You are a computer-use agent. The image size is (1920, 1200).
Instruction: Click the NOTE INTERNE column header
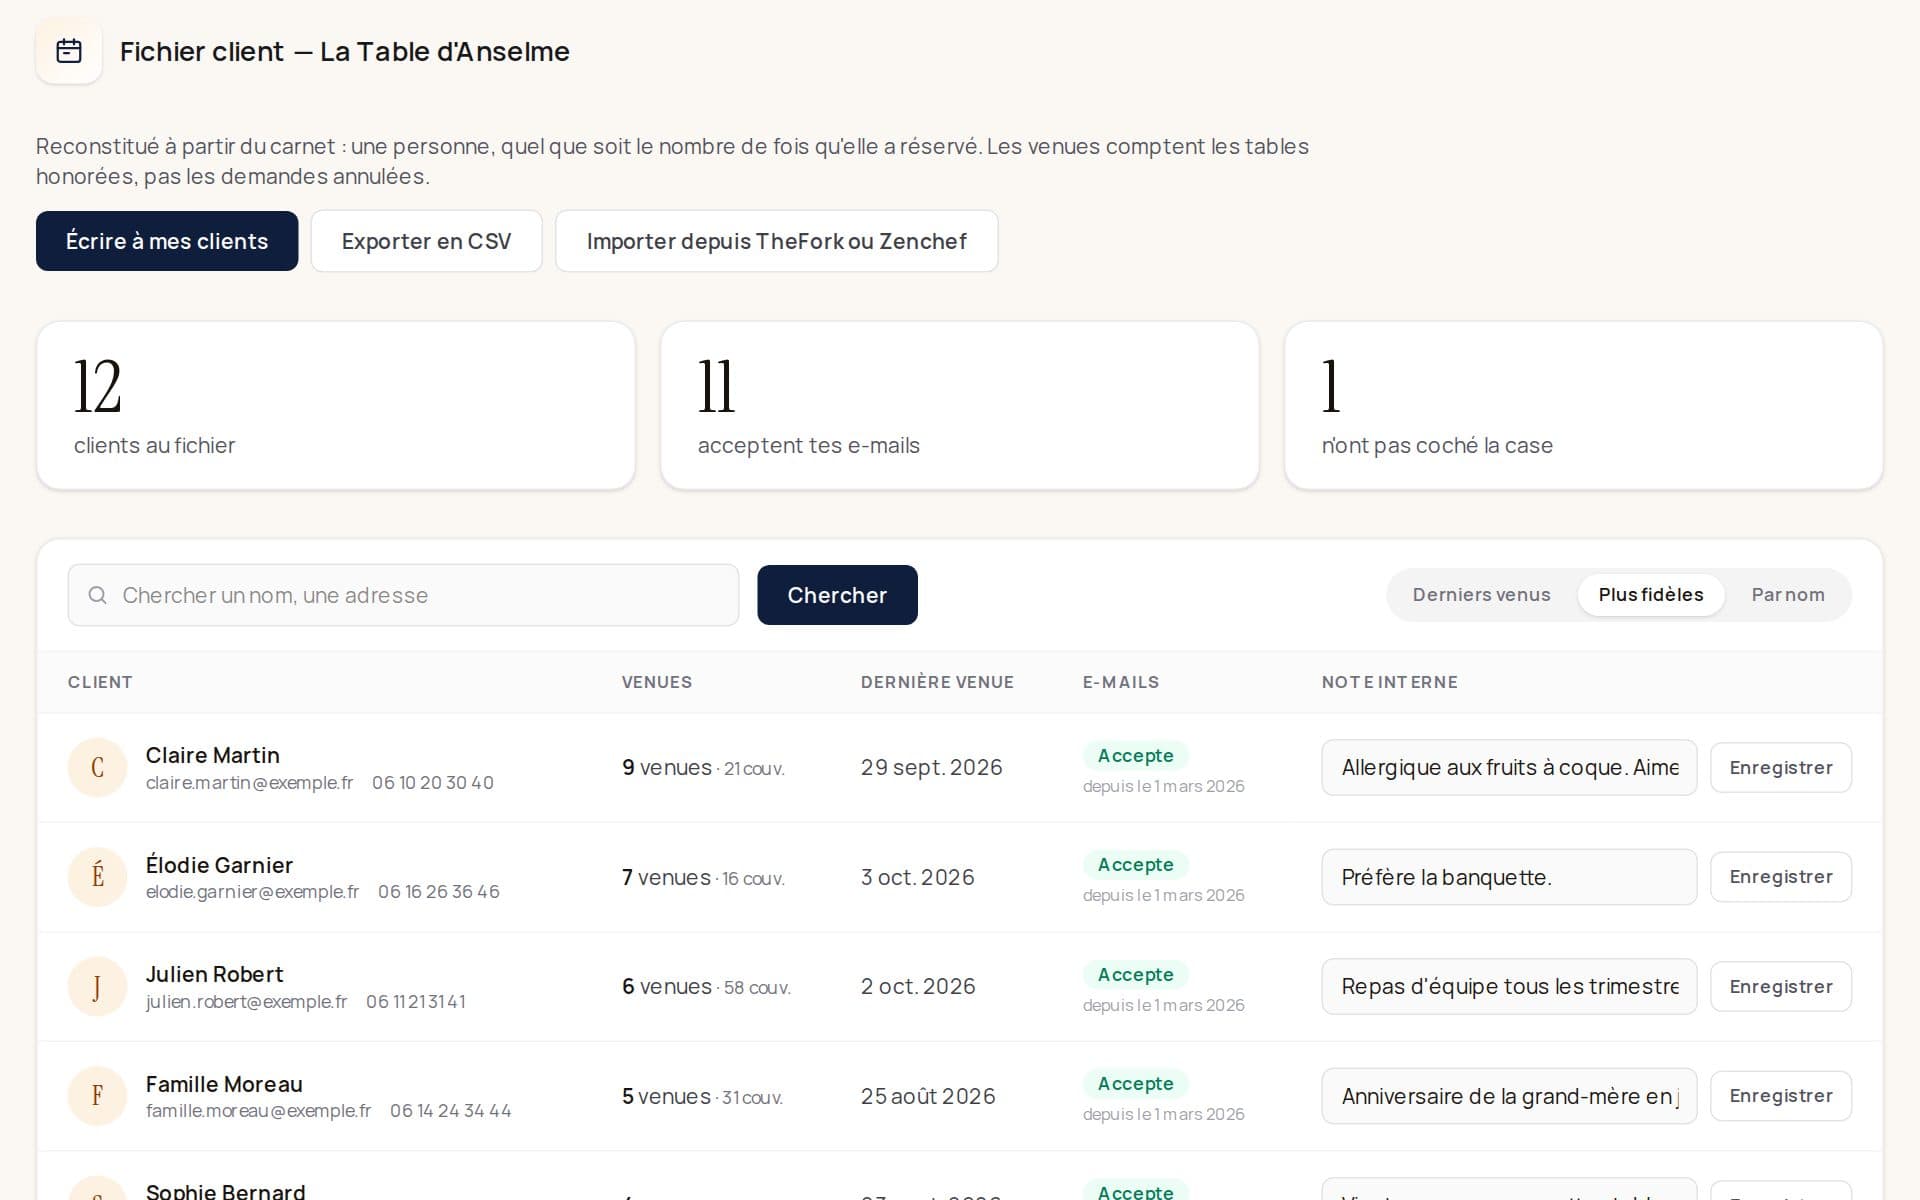click(x=1390, y=682)
